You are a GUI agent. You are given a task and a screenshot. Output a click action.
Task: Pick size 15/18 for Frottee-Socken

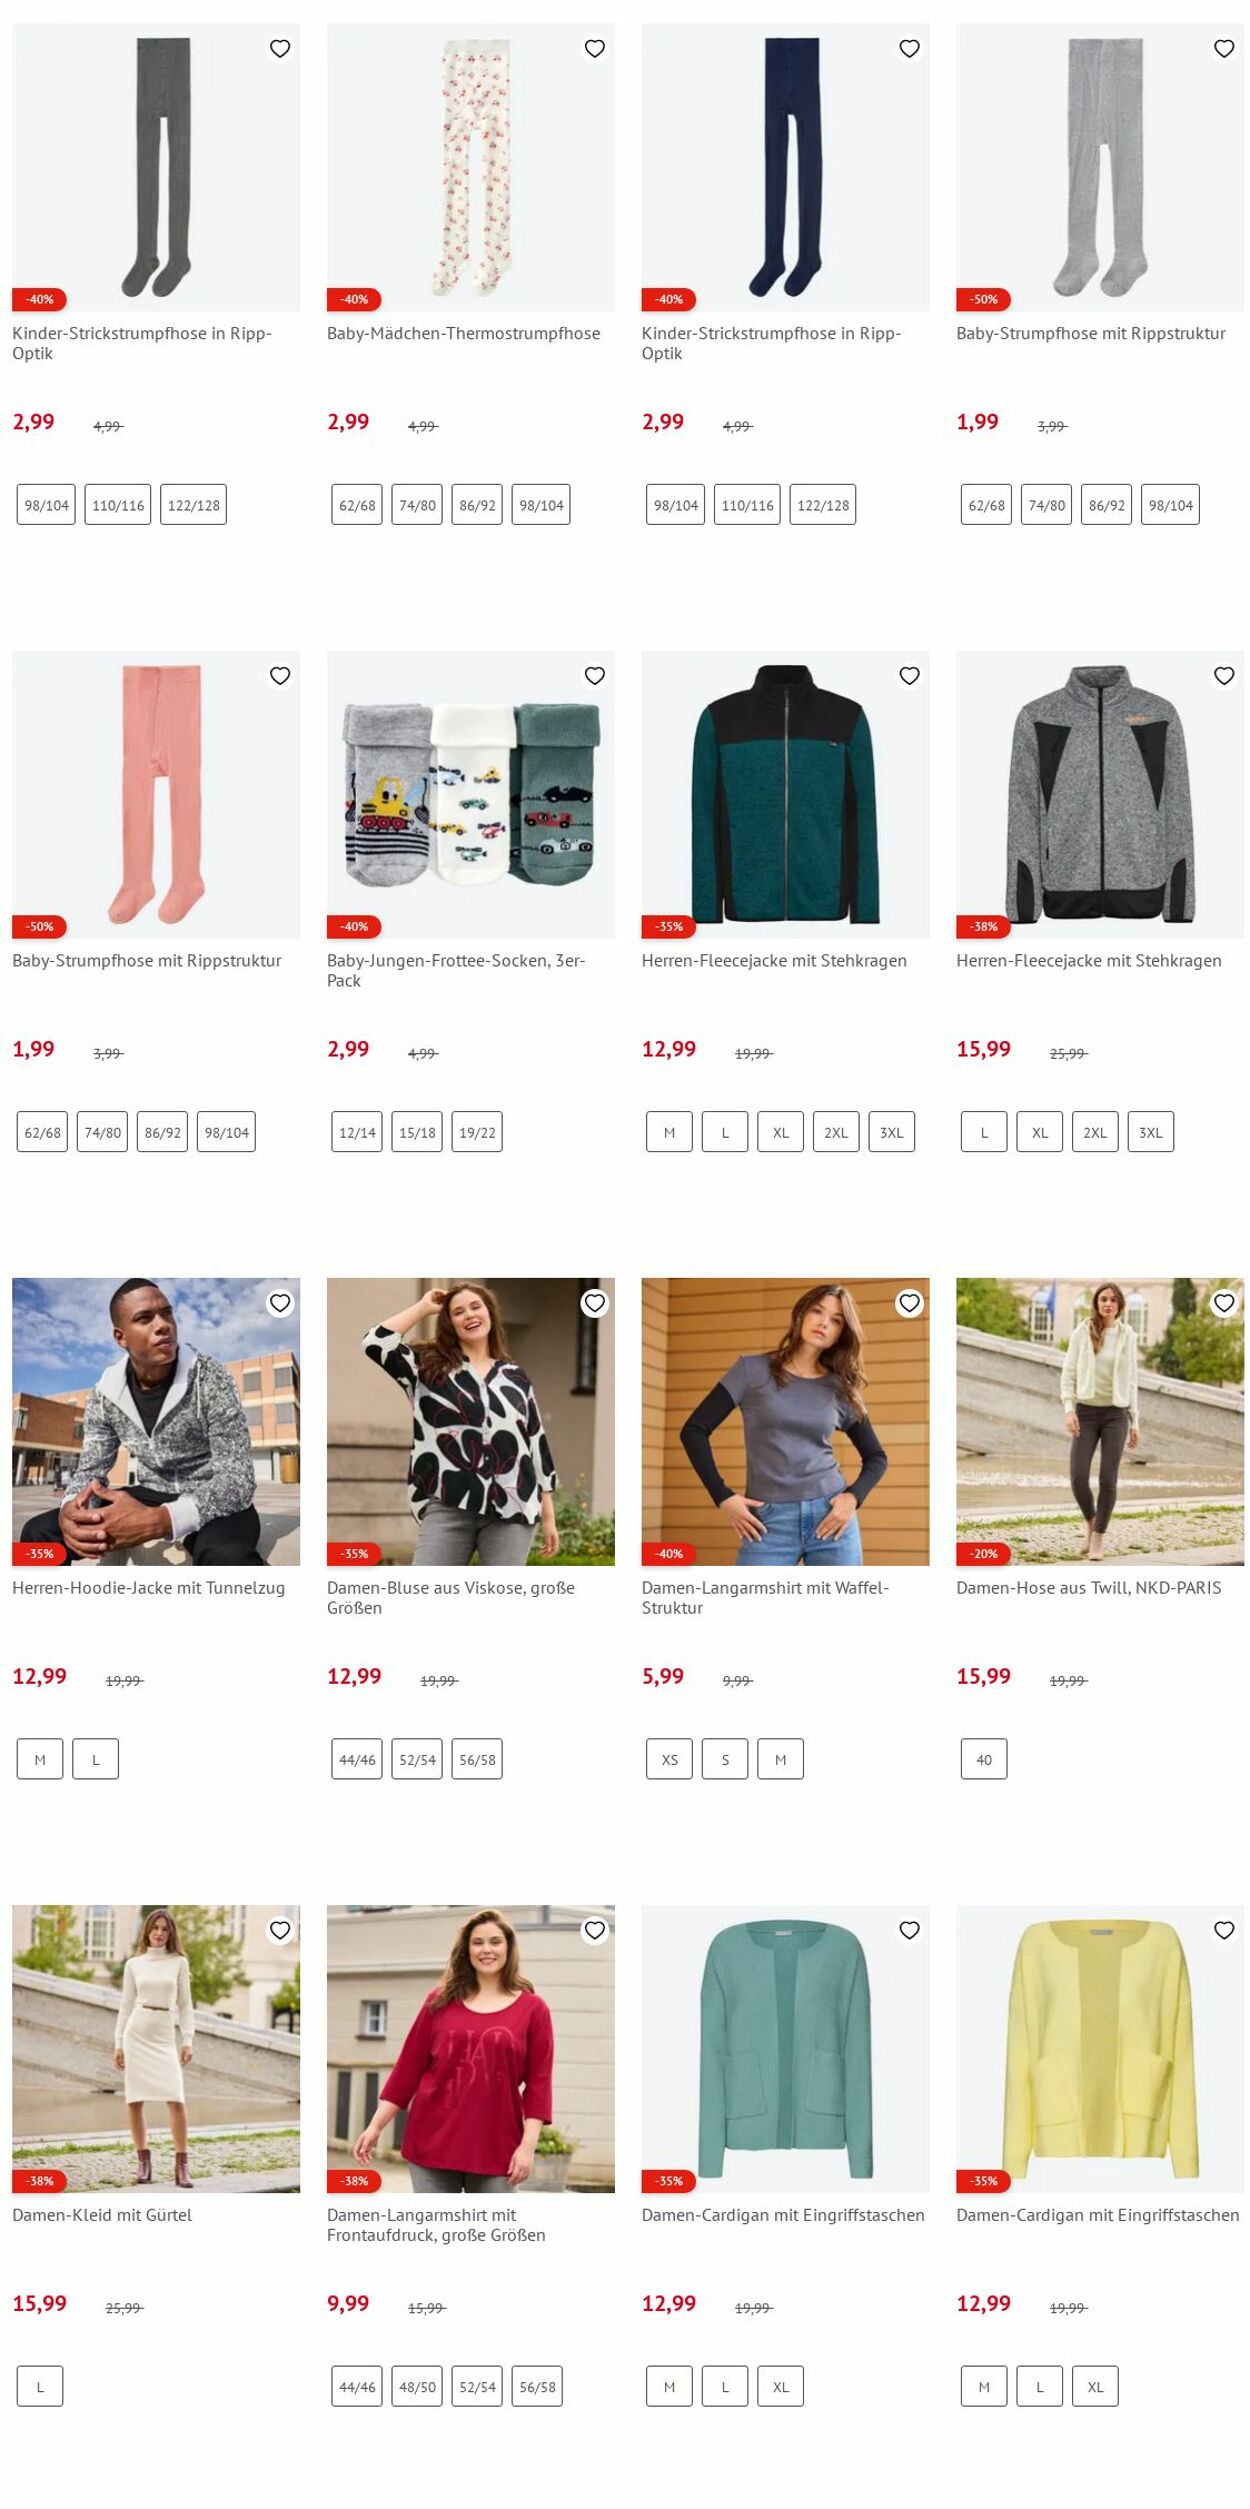(x=417, y=1132)
